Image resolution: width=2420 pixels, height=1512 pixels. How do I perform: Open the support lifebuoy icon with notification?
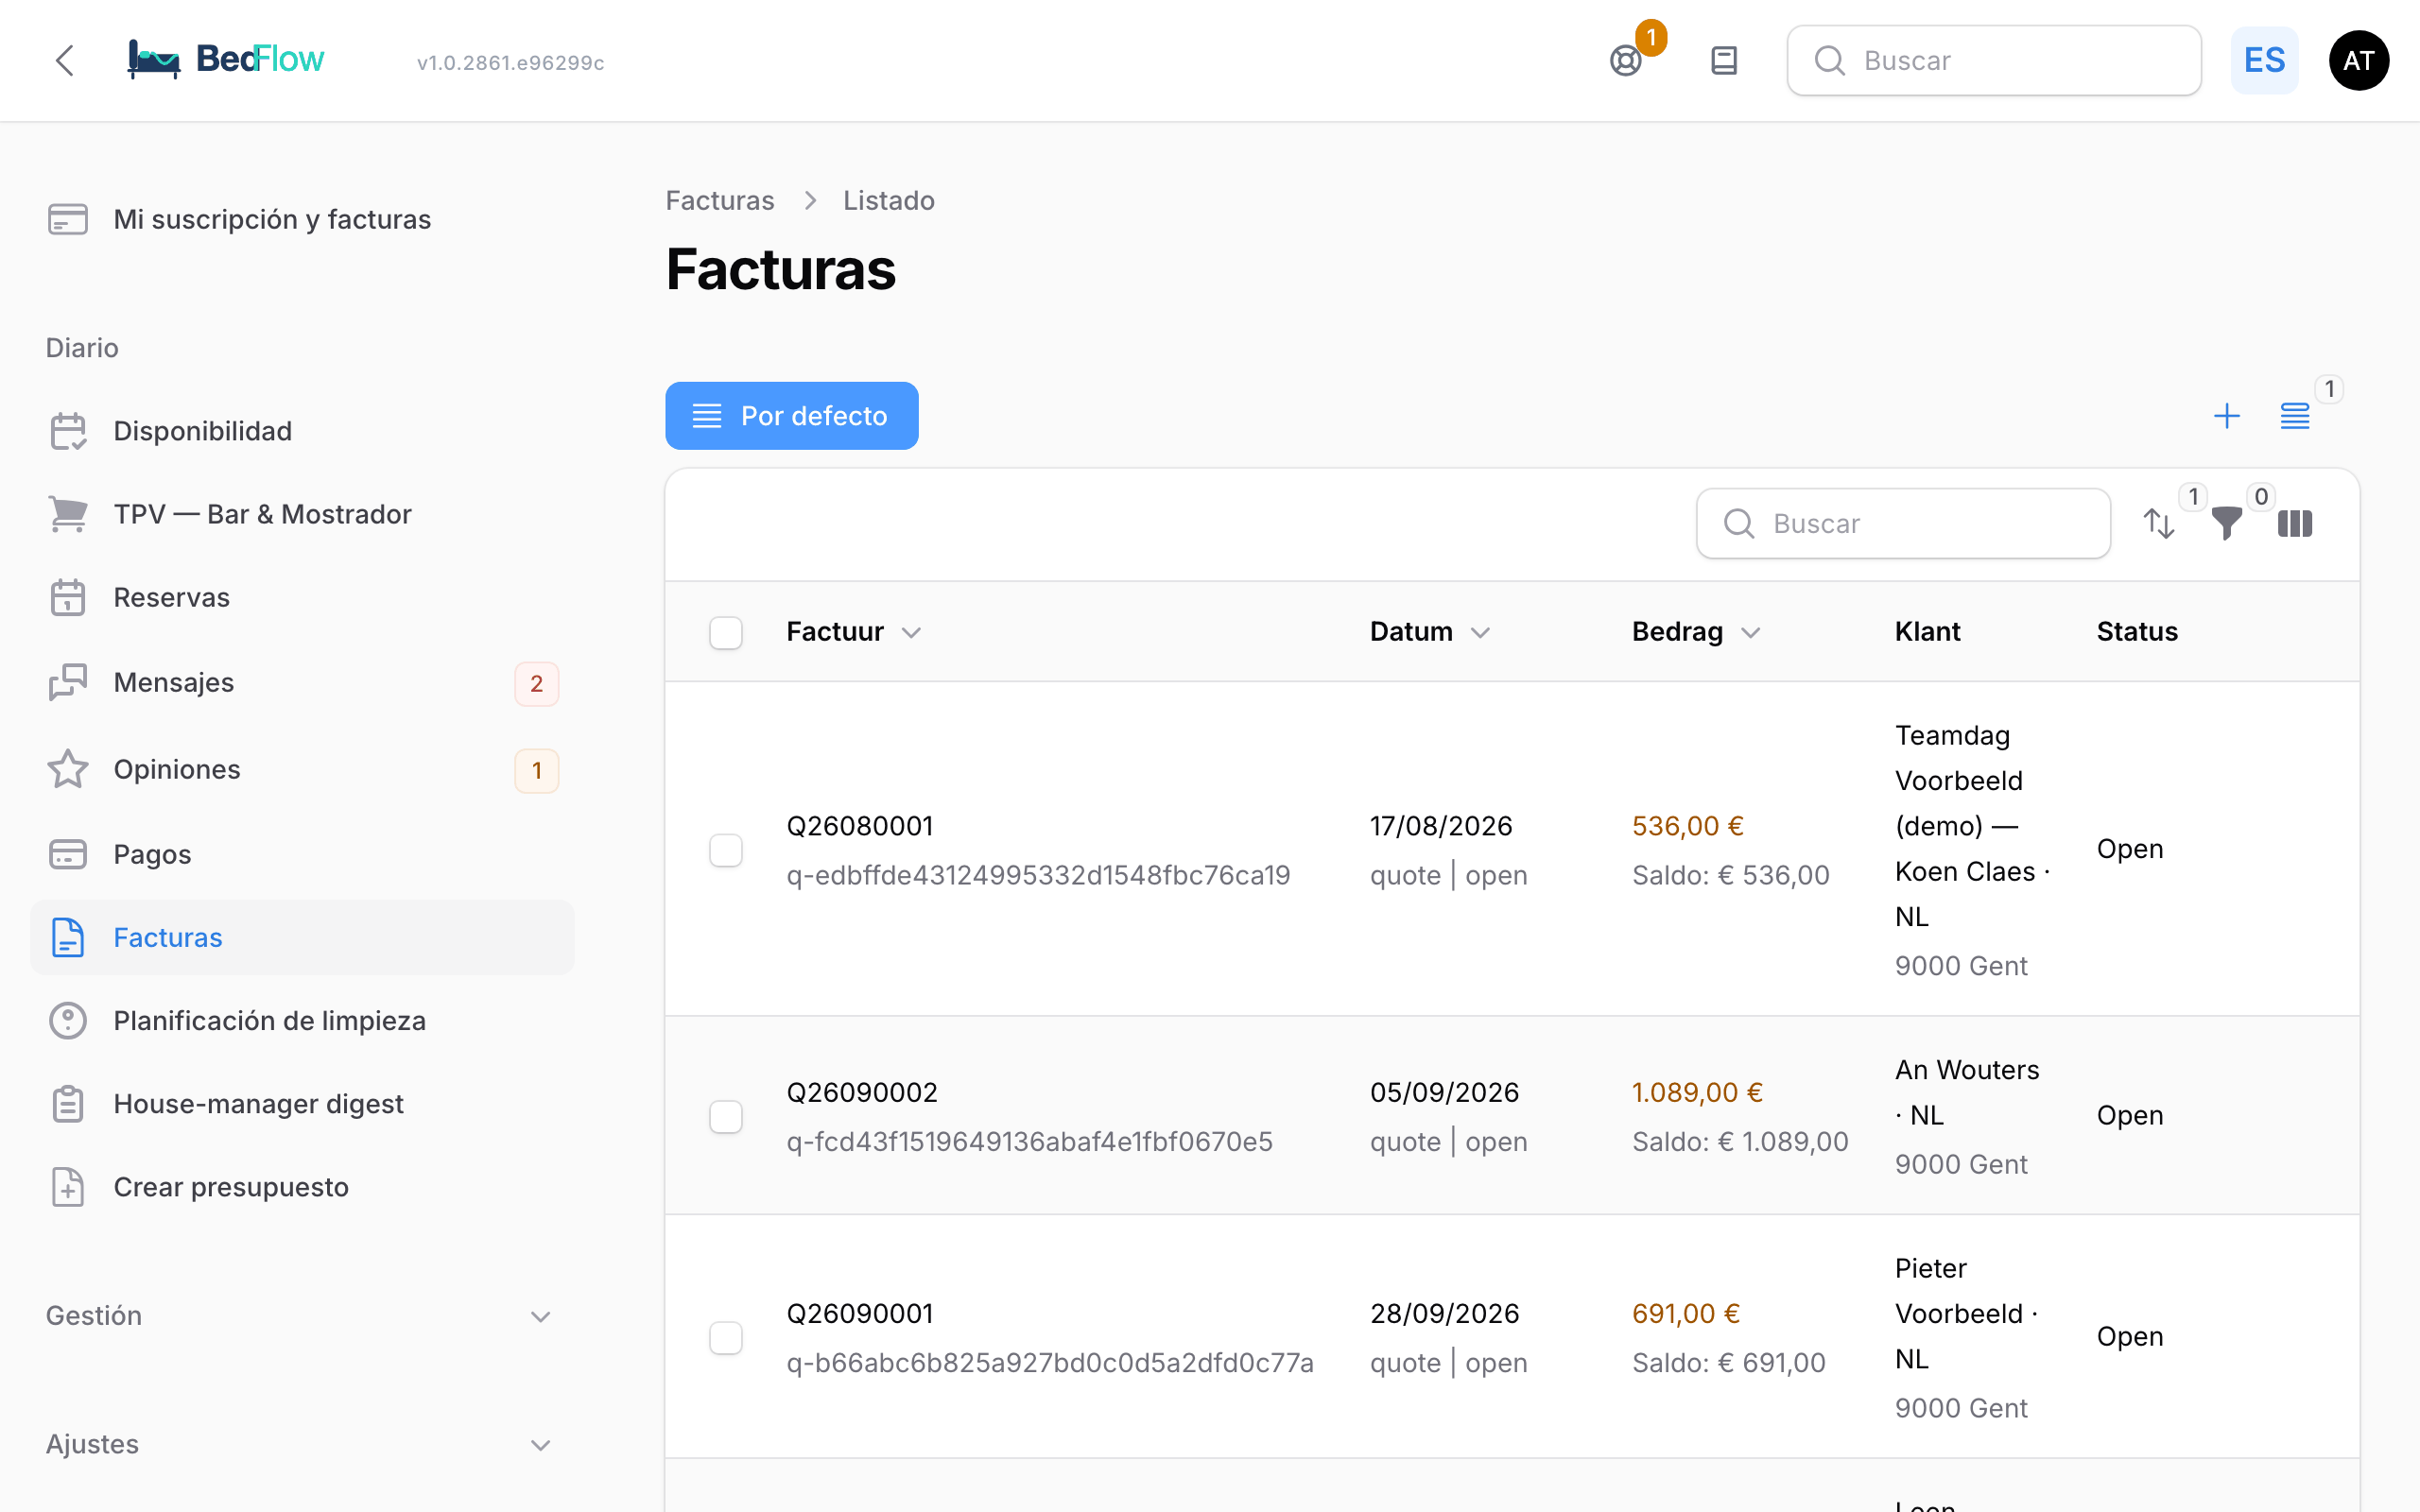[1627, 61]
